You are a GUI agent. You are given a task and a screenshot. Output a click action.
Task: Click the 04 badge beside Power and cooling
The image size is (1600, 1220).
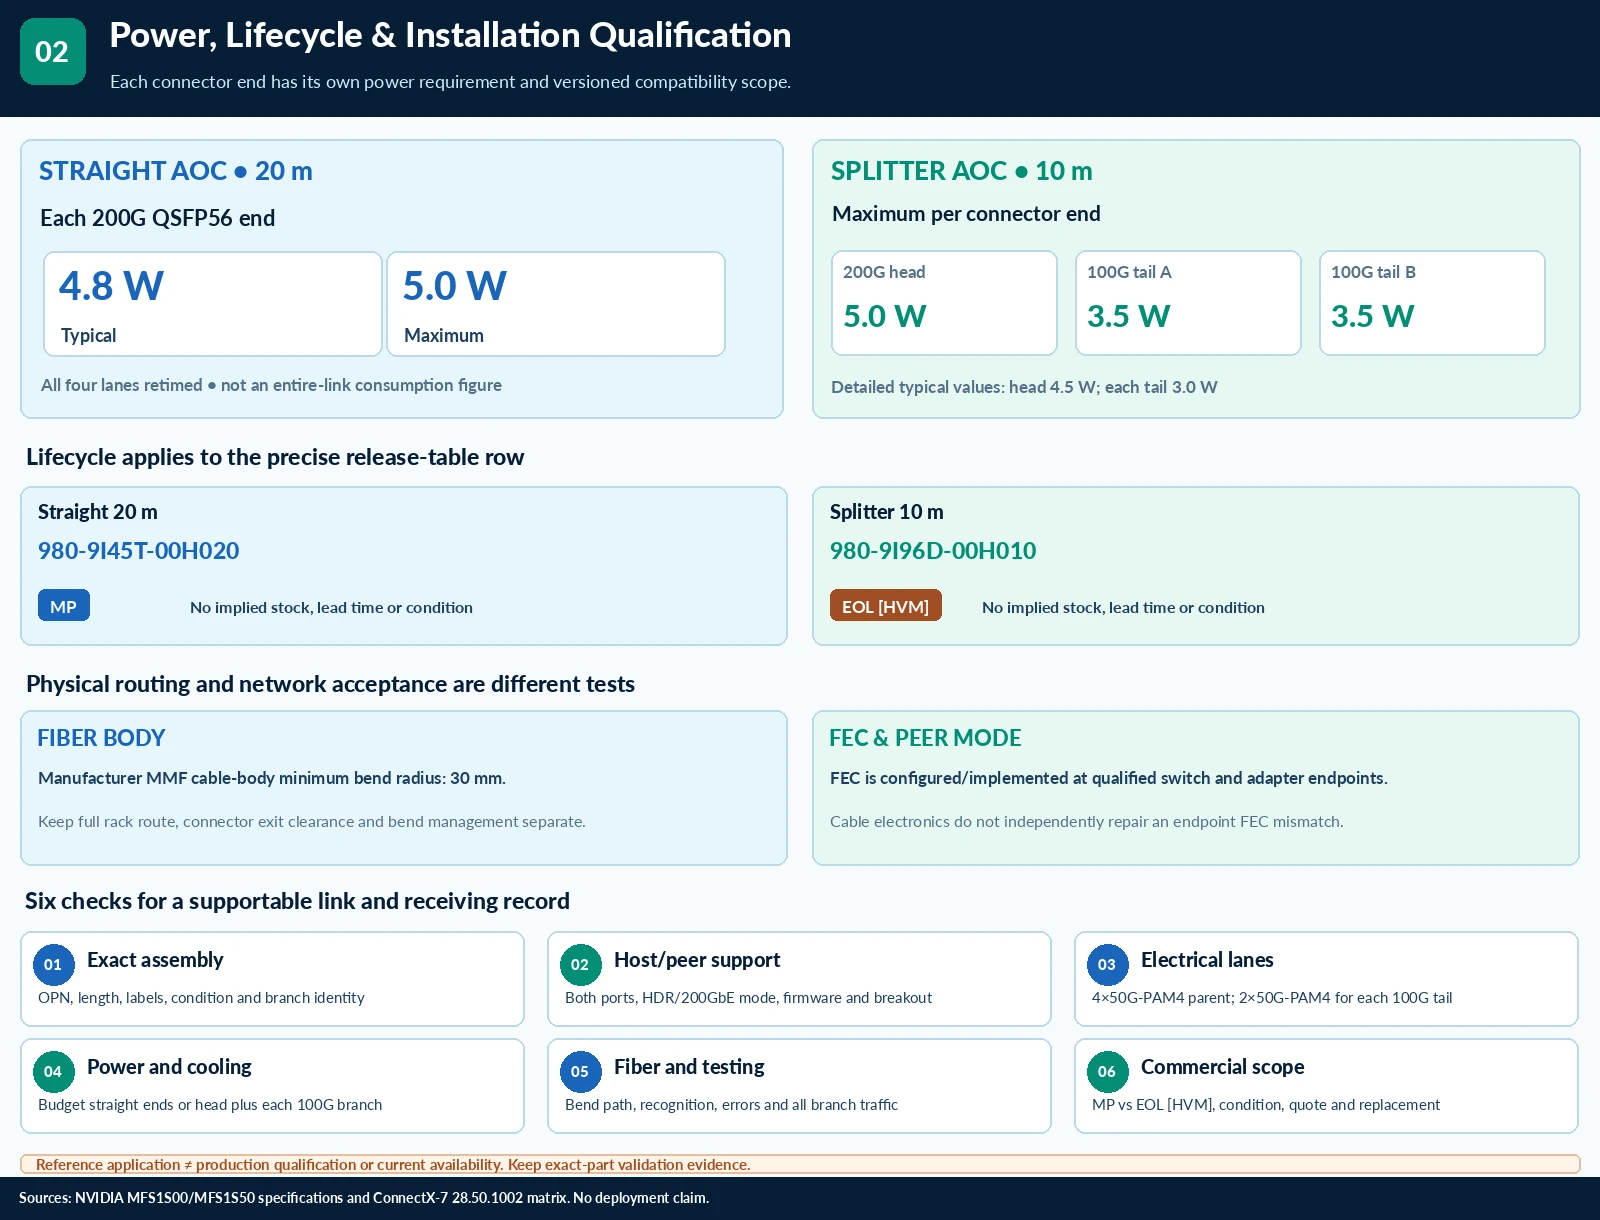(x=53, y=1072)
